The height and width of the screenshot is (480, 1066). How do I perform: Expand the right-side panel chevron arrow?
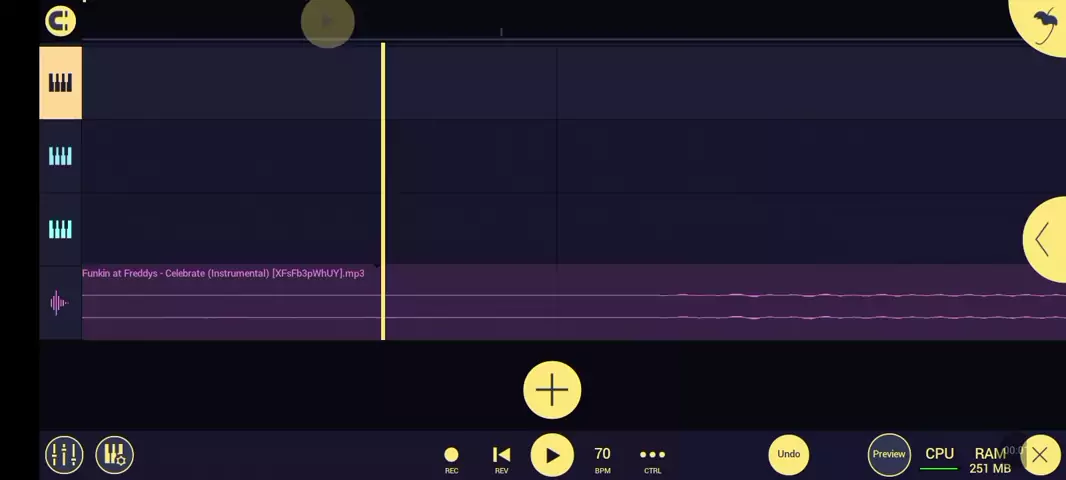(x=1043, y=239)
